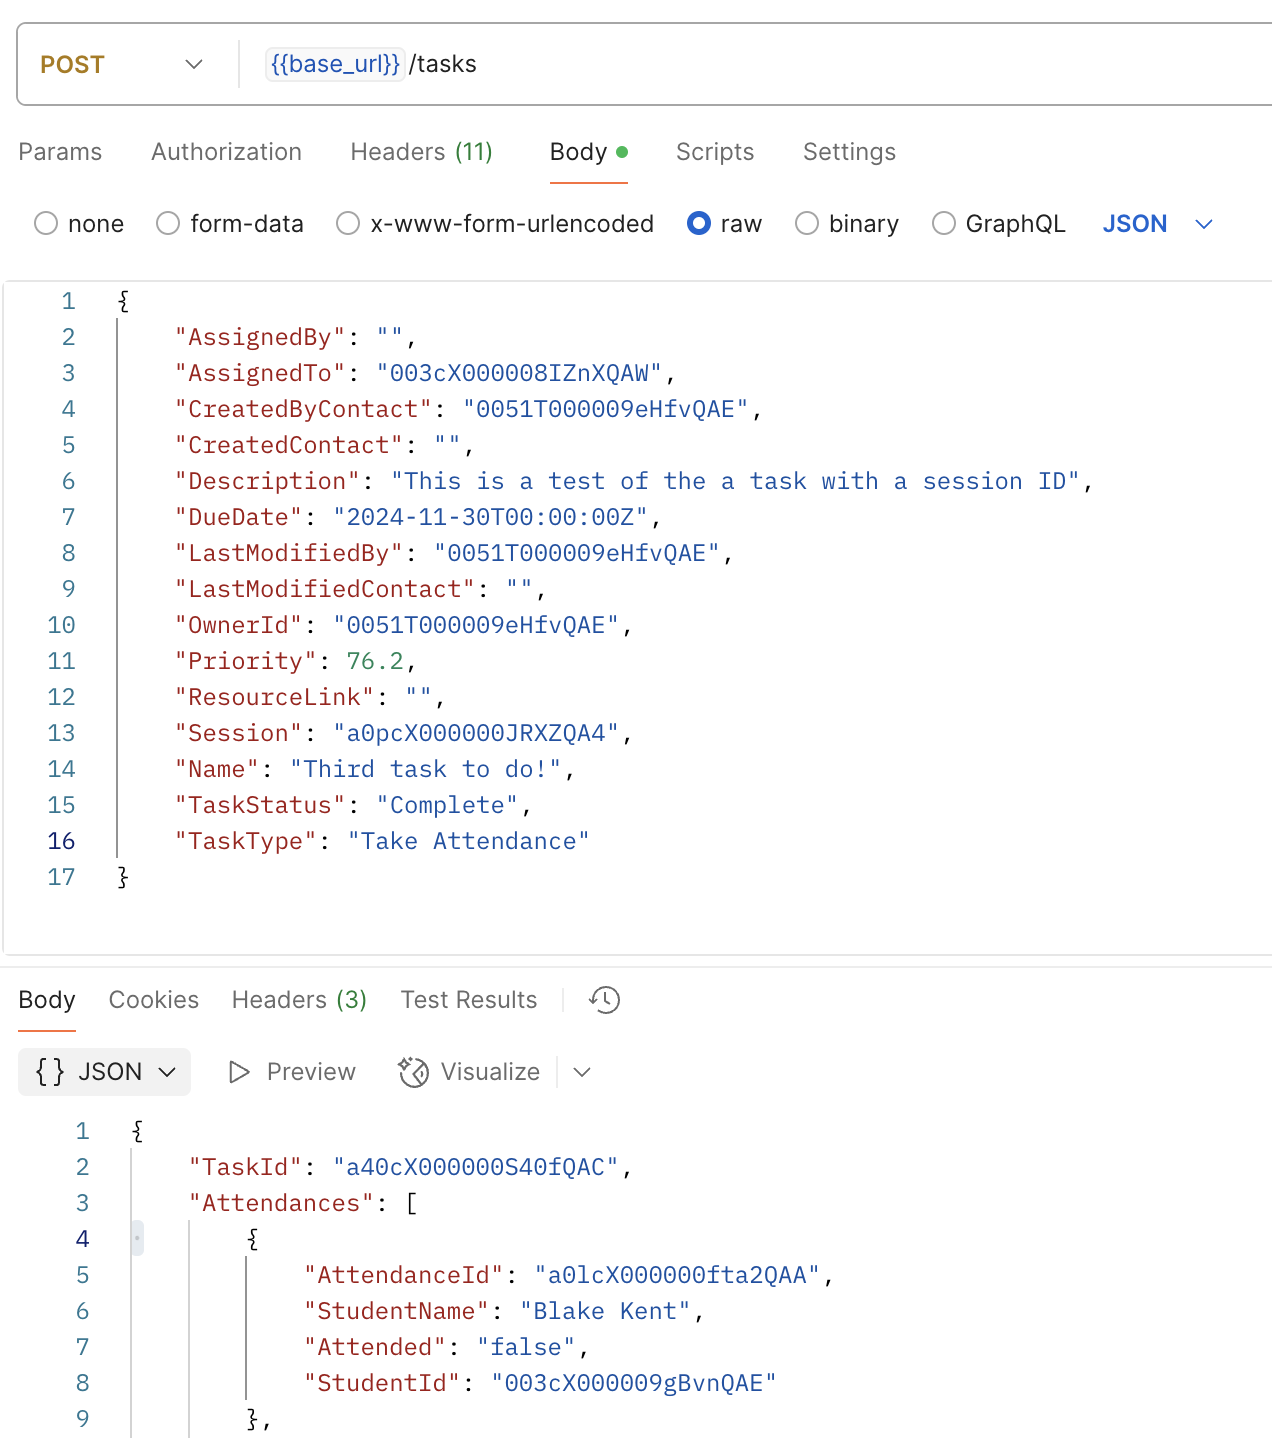Open the JSON raw language dropdown
This screenshot has width=1272, height=1438.
(1158, 224)
